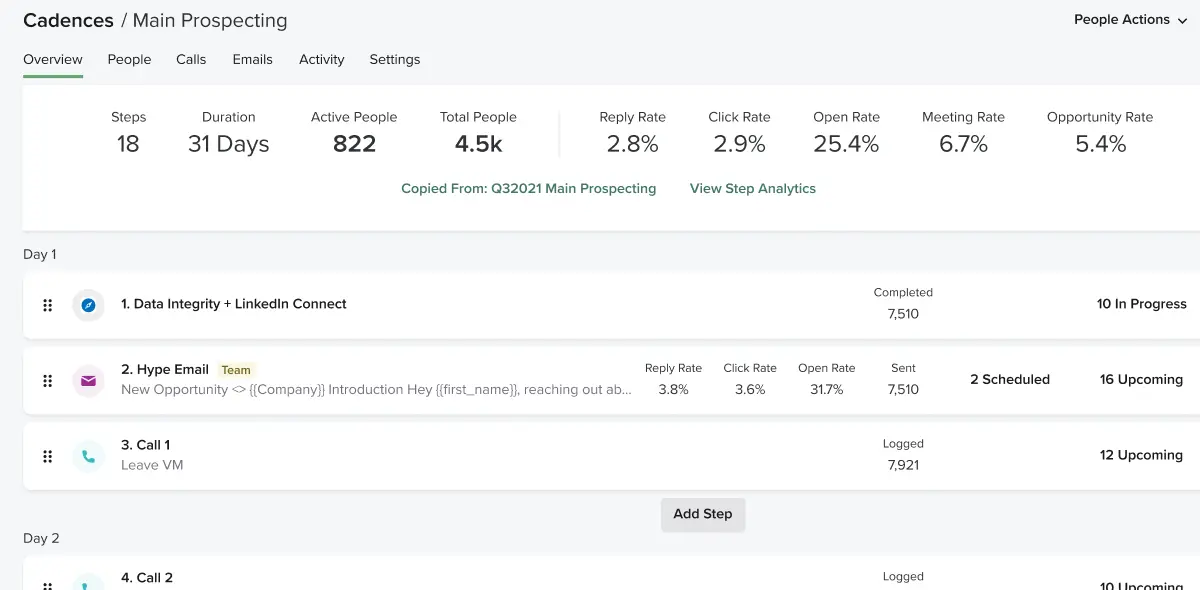The image size is (1200, 590).
Task: Click the phone icon for Call 1 step
Action: point(88,456)
